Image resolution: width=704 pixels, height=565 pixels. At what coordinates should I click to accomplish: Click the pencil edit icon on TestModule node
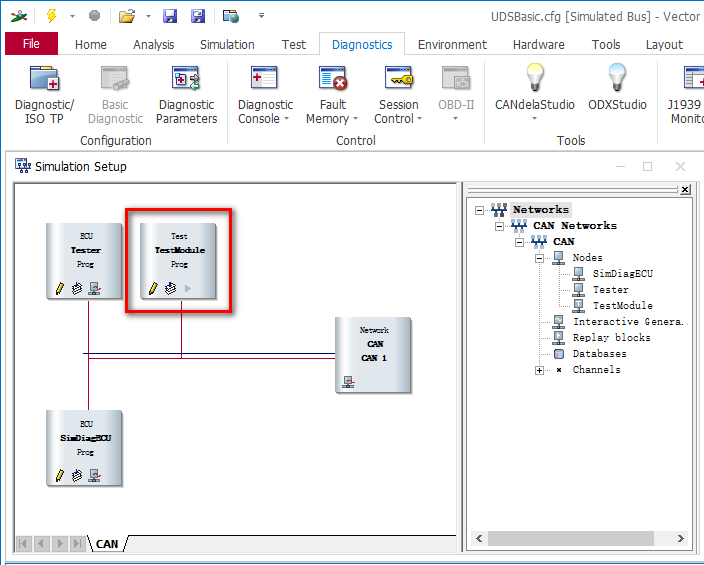[x=153, y=288]
